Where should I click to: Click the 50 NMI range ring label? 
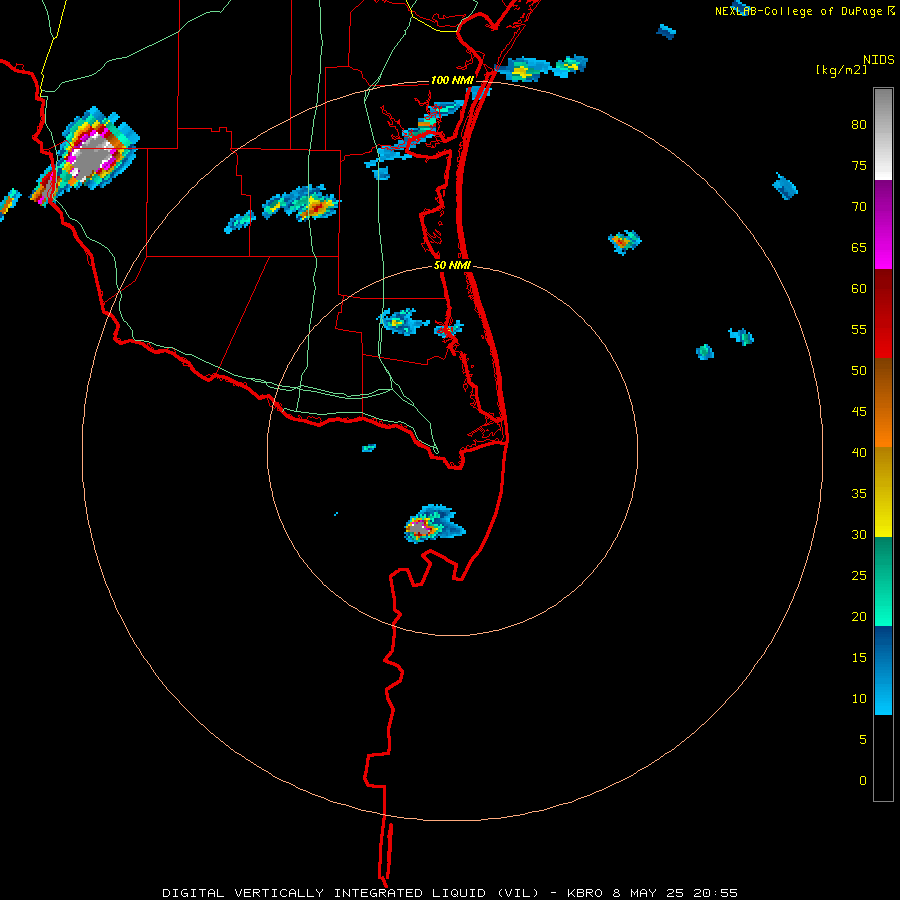click(x=452, y=265)
